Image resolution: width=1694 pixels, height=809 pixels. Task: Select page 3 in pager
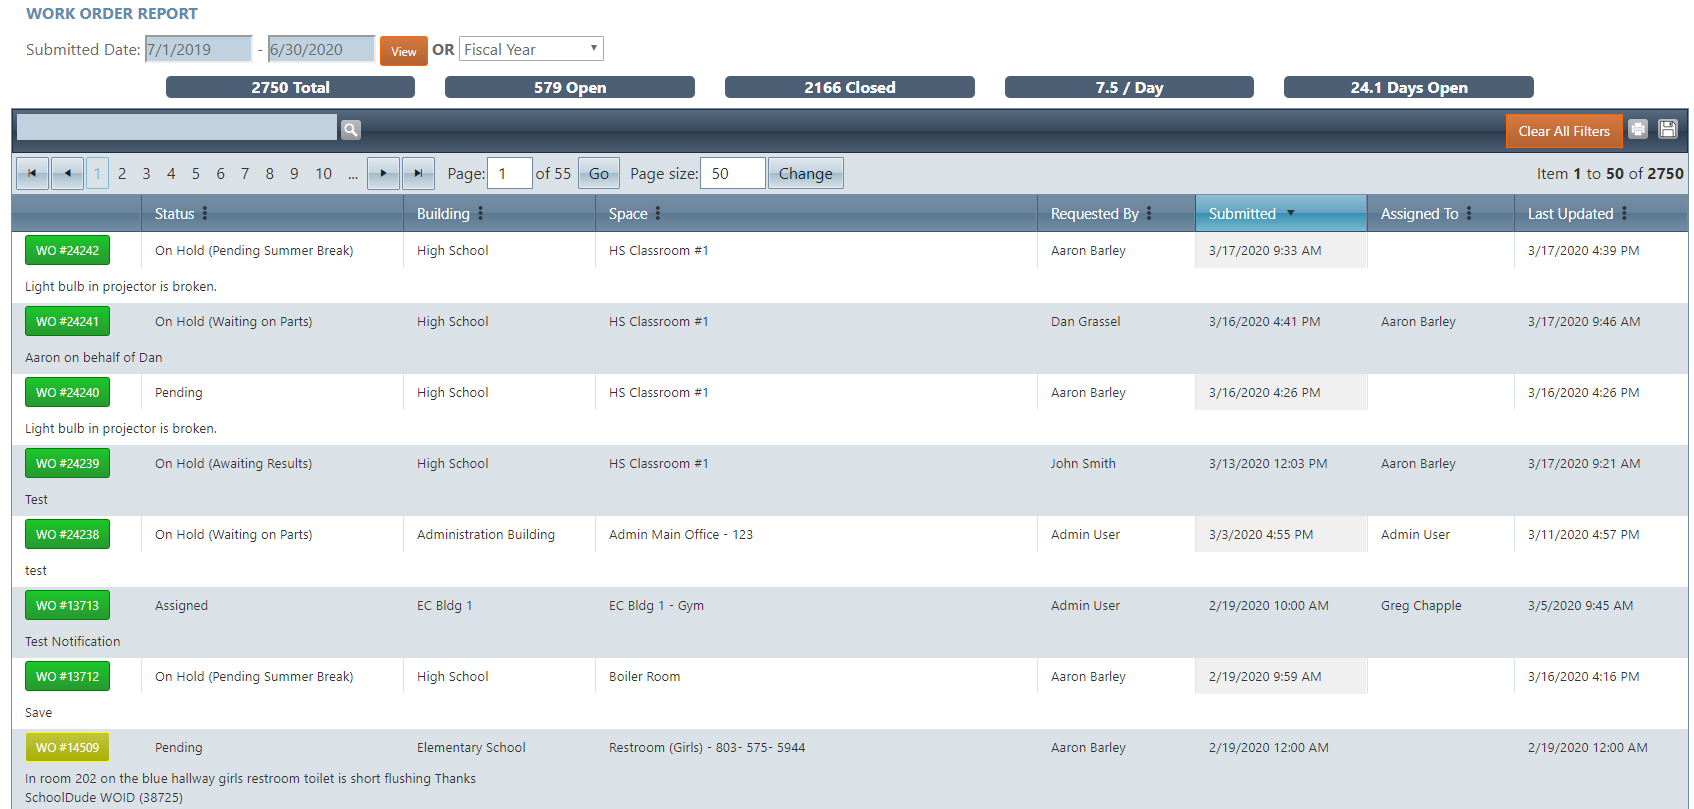tap(146, 173)
